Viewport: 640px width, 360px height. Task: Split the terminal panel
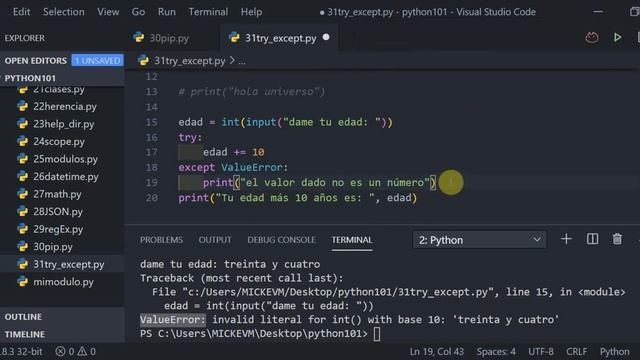592,239
